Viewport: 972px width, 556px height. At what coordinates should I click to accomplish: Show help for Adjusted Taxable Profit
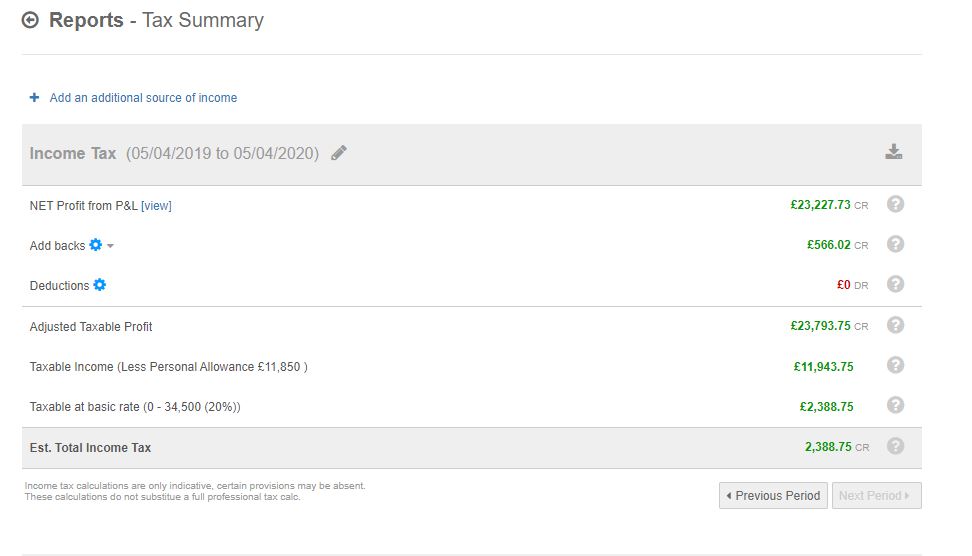[x=895, y=325]
